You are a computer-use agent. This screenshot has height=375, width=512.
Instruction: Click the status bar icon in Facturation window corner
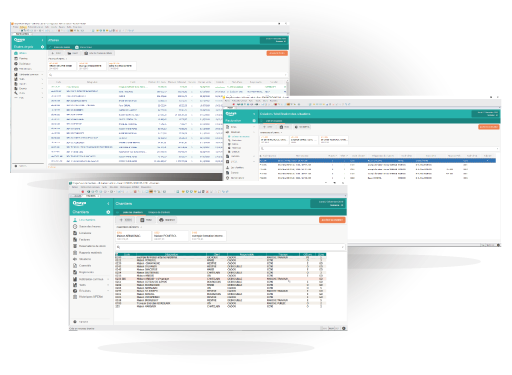coord(499,245)
